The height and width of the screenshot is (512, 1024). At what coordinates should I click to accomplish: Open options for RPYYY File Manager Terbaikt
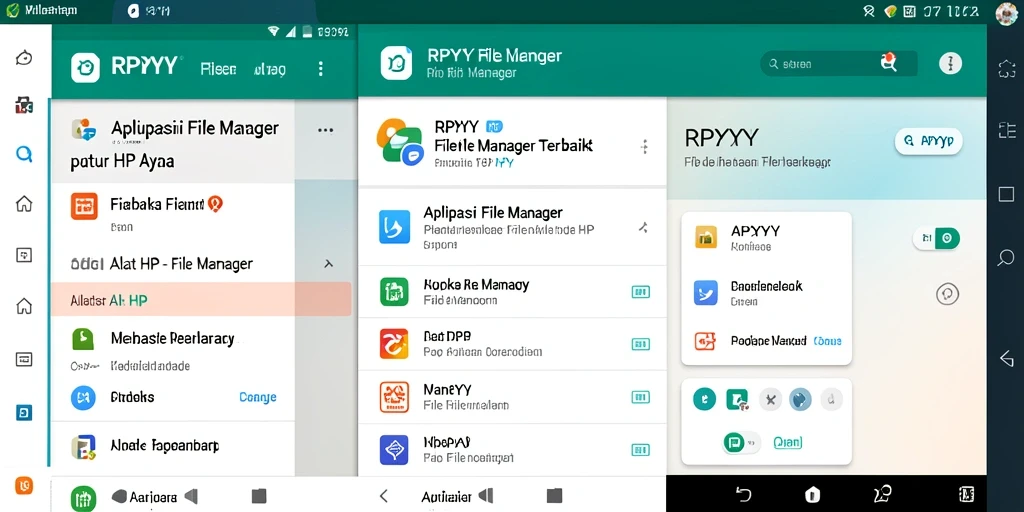tap(644, 146)
